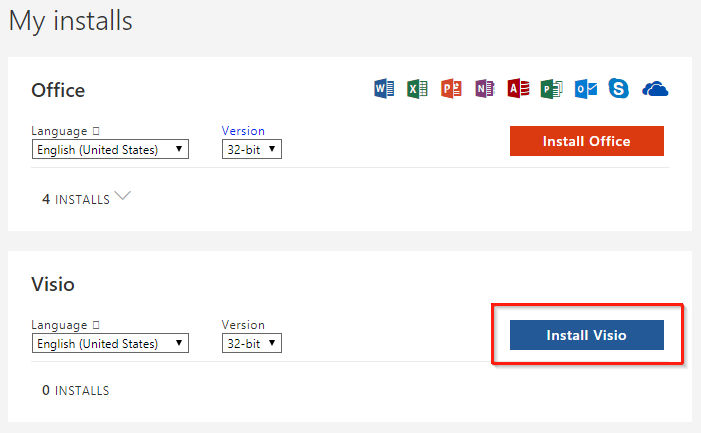Click the 0 INSTALLS text

(x=76, y=391)
